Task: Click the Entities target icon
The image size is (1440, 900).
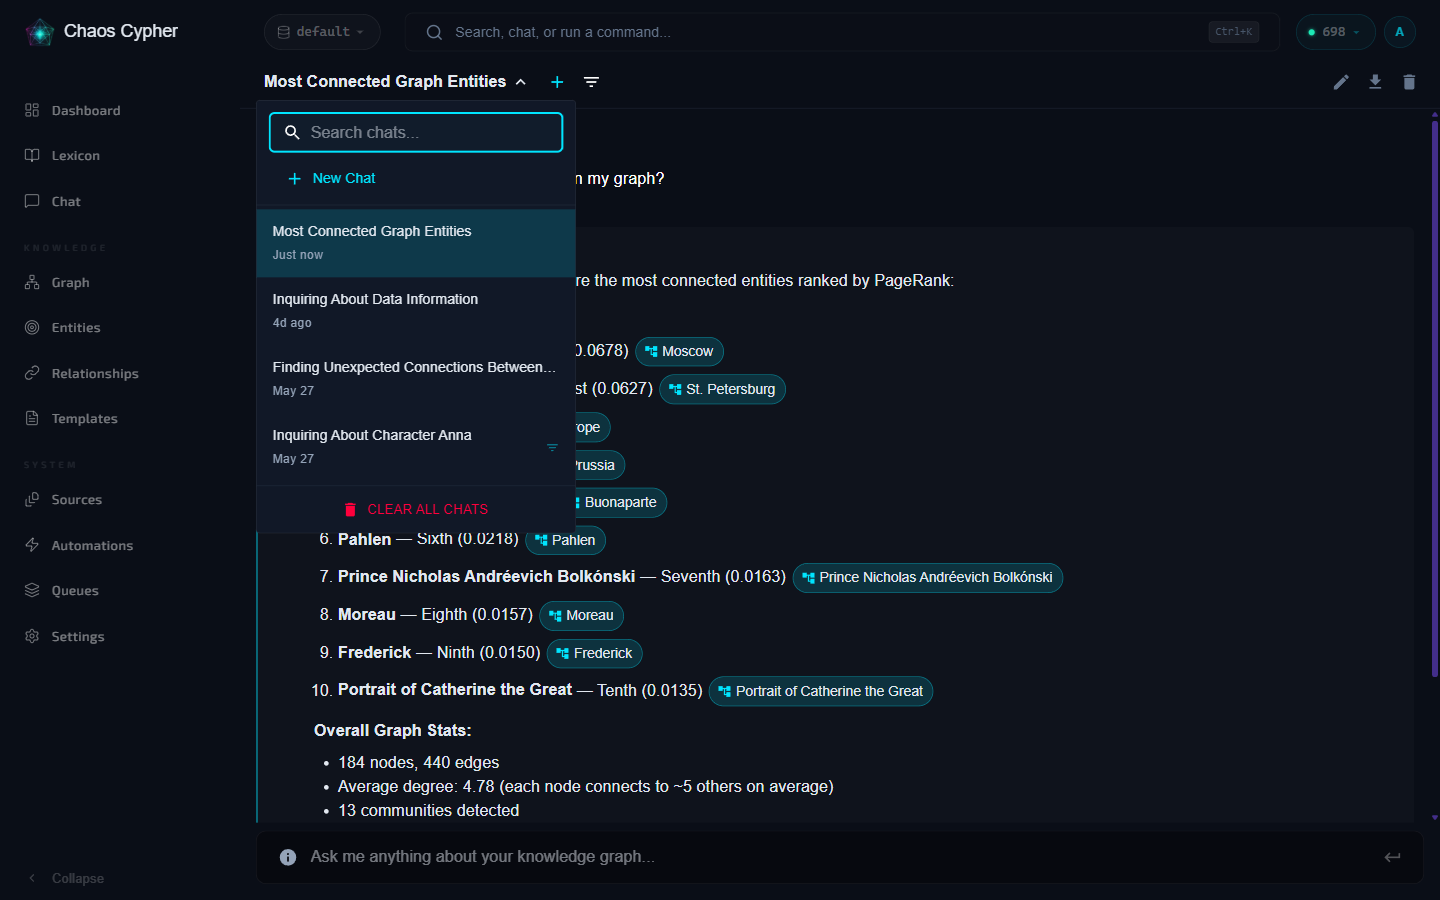Action: [x=32, y=327]
